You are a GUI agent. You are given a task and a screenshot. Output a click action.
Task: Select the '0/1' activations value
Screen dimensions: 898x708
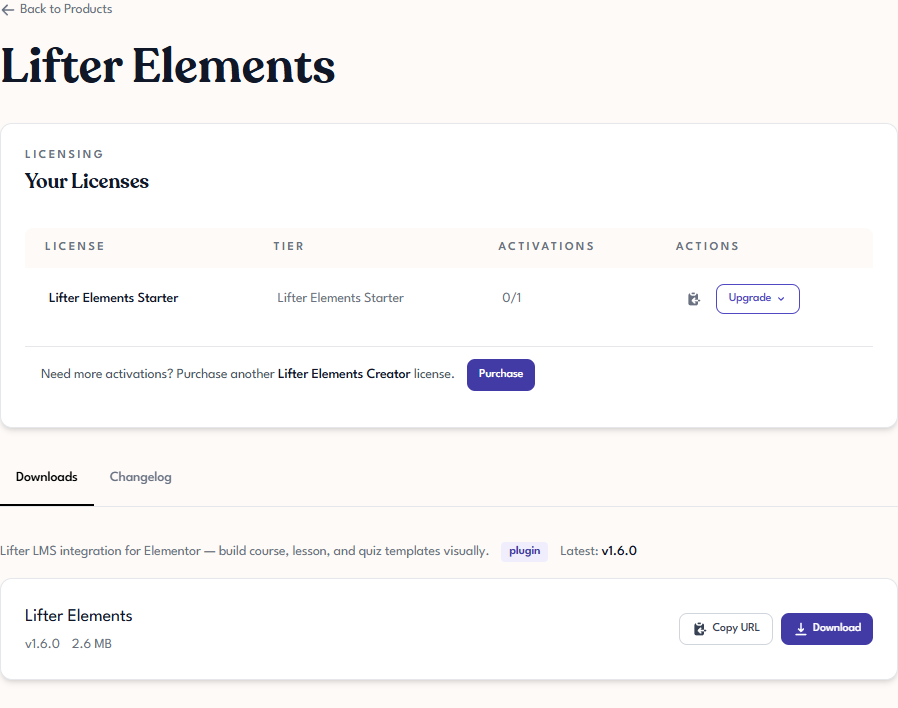click(511, 298)
